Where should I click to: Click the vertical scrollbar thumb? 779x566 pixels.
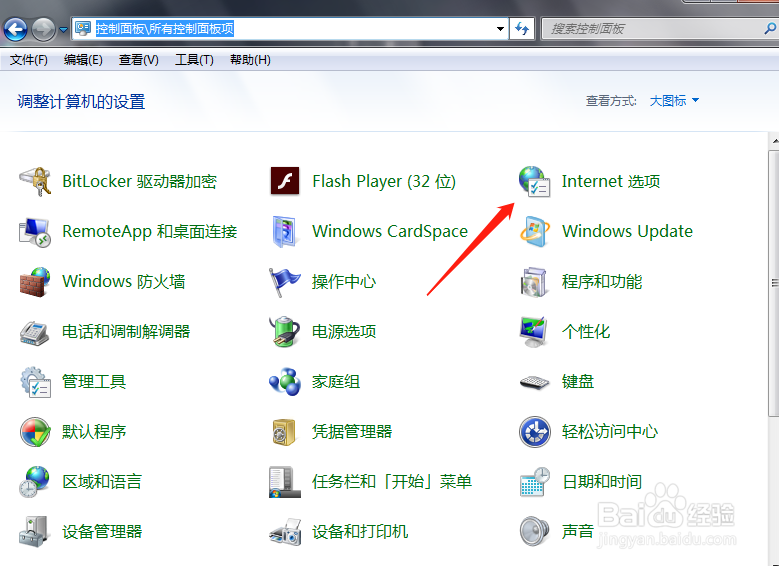(774, 283)
